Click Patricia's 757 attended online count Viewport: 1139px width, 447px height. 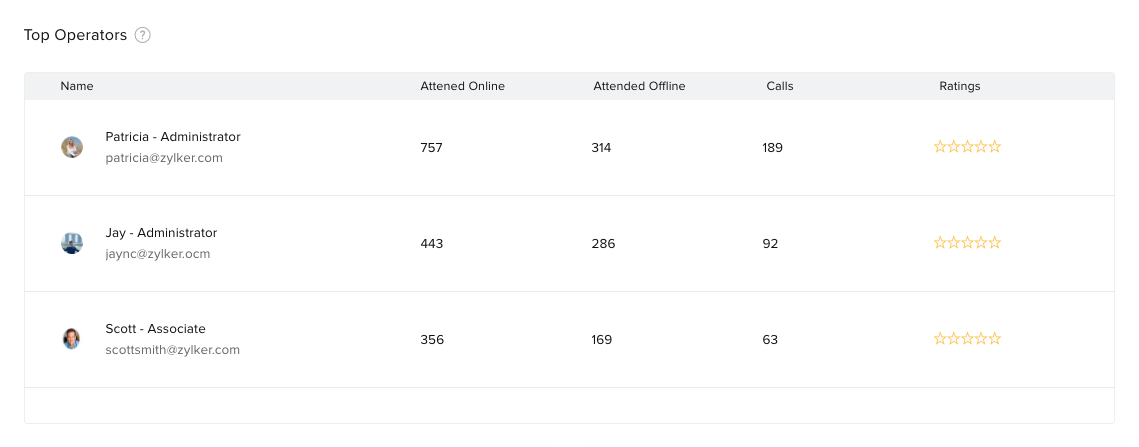tap(431, 148)
